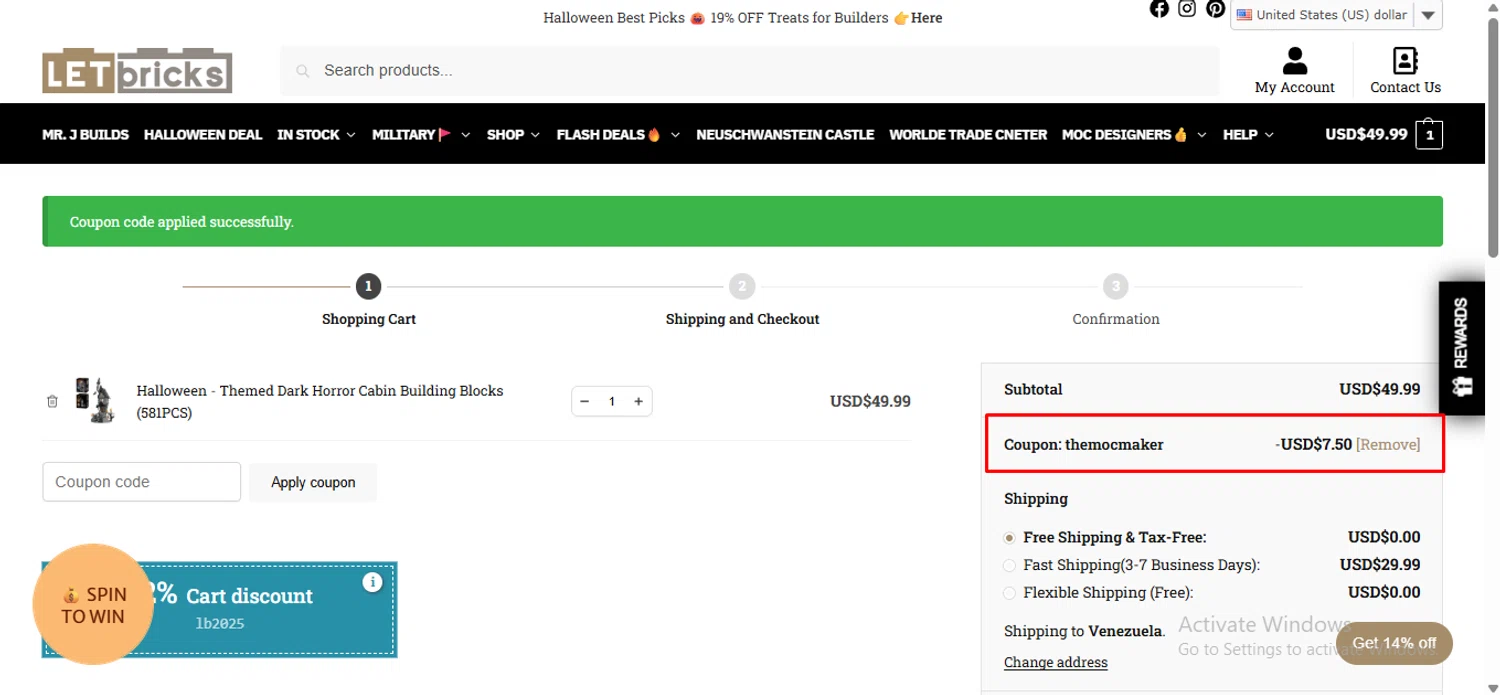Decrease quantity with minus button
1500x695 pixels.
(x=585, y=401)
